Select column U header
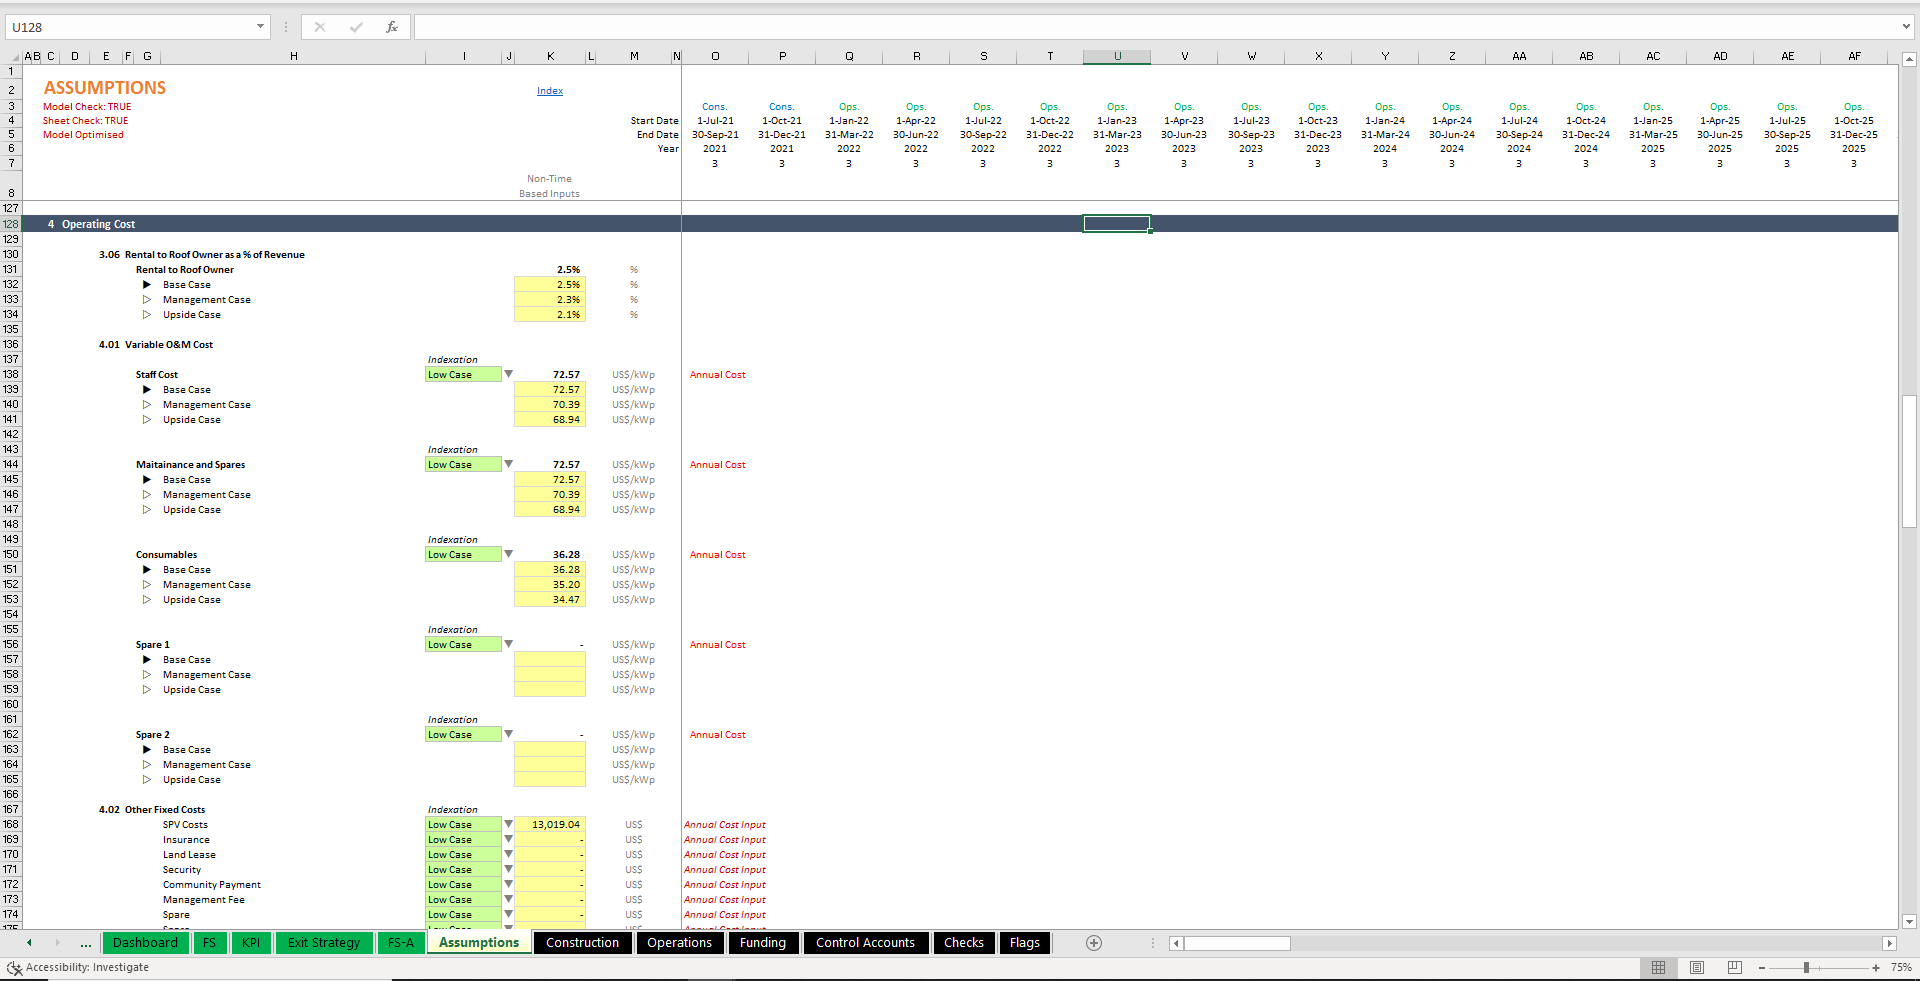The height and width of the screenshot is (981, 1920). pos(1117,57)
